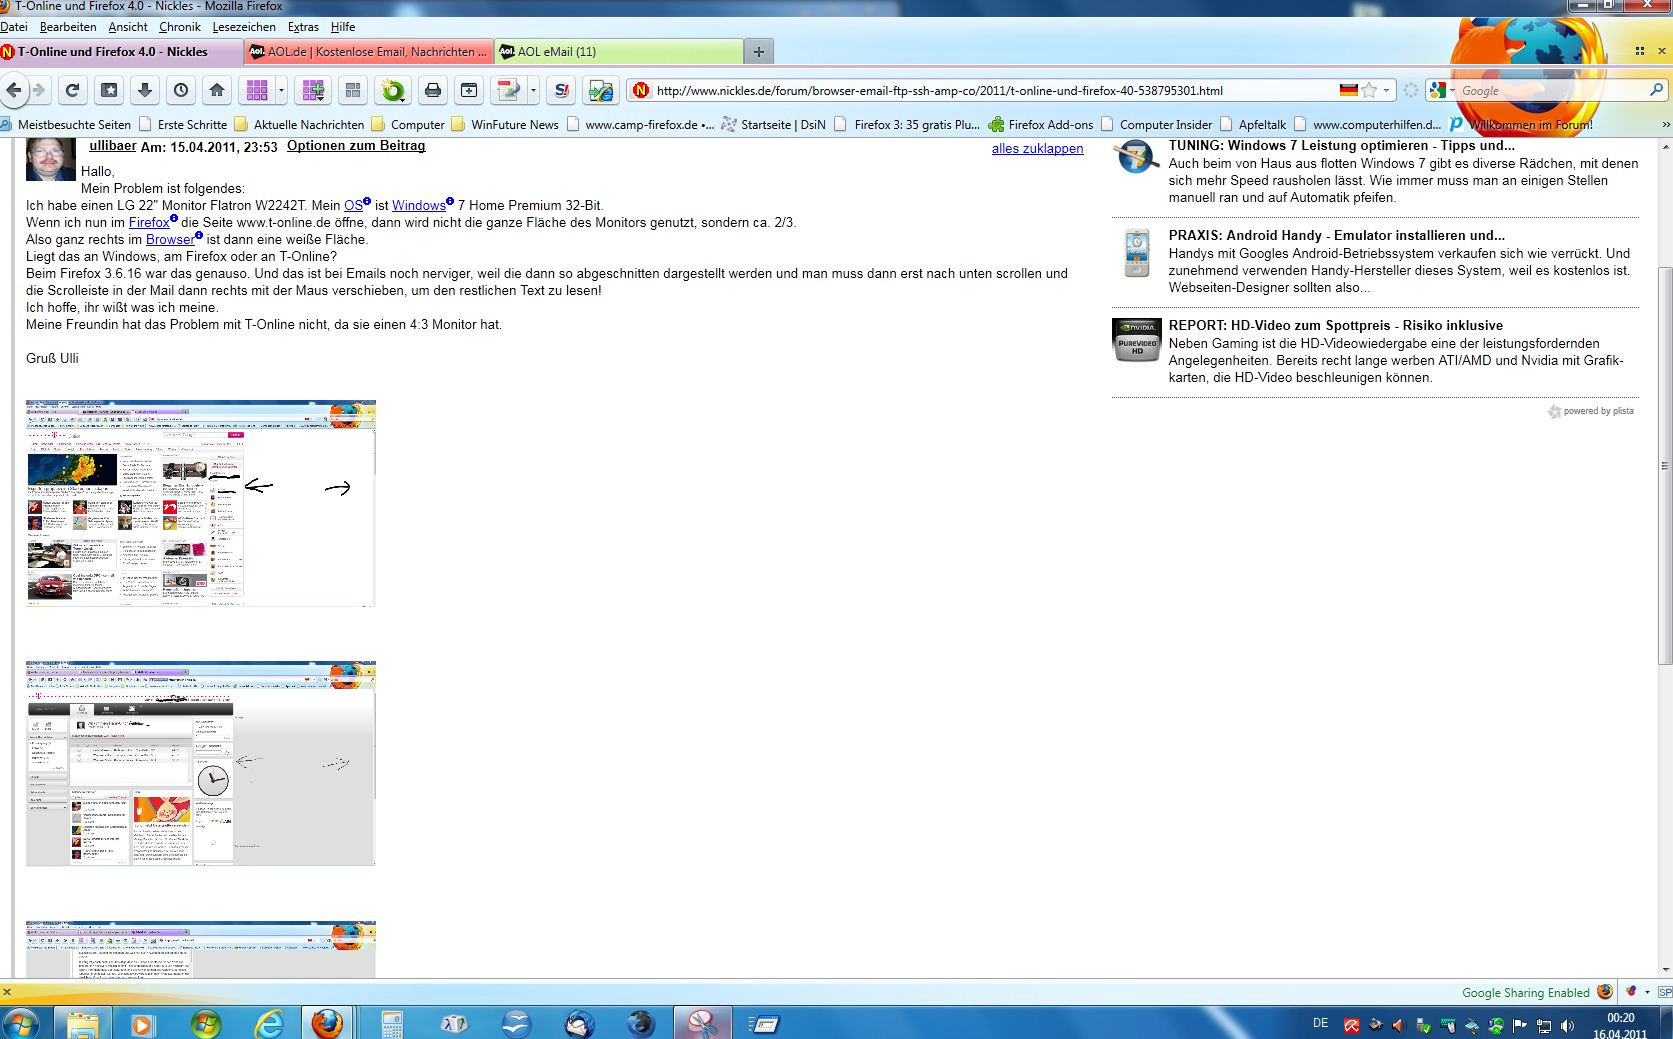Open the Optionen zum Beitrag link
The image size is (1673, 1039).
click(356, 146)
